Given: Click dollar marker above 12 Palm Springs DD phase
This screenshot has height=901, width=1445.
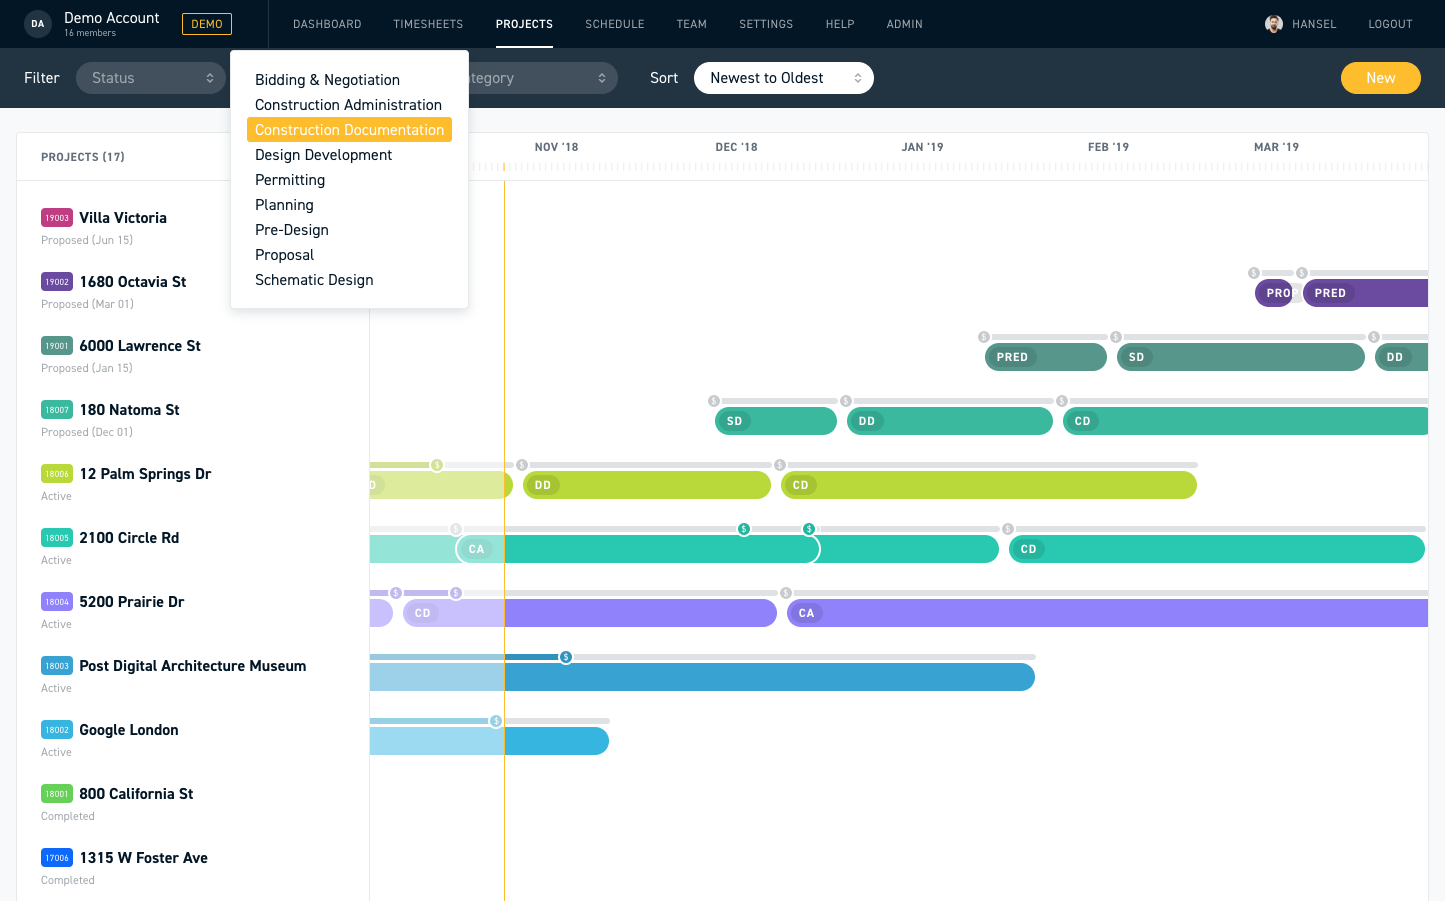Looking at the screenshot, I should (x=522, y=465).
